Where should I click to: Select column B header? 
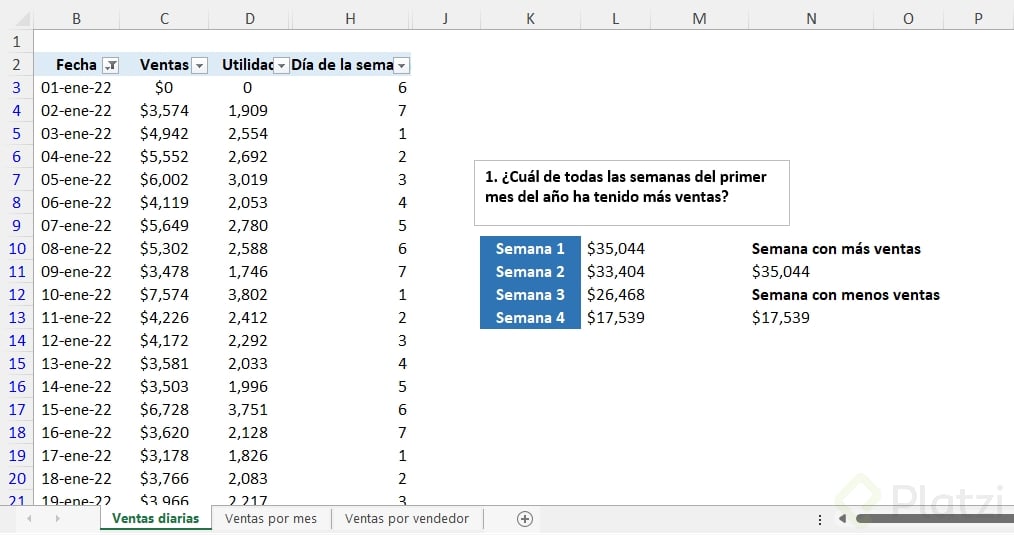(x=76, y=19)
